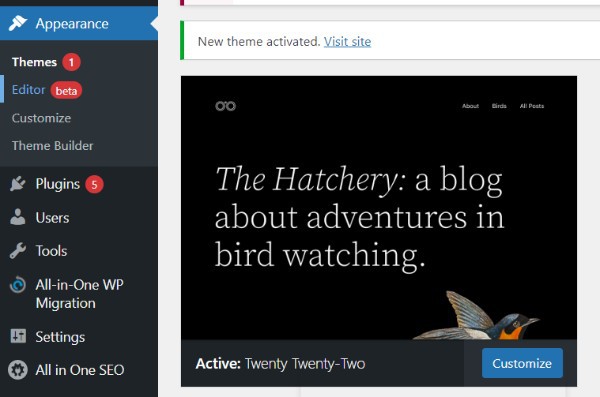This screenshot has height=397, width=600.
Task: Click the All-in-One WP Migration icon
Action: (x=18, y=285)
